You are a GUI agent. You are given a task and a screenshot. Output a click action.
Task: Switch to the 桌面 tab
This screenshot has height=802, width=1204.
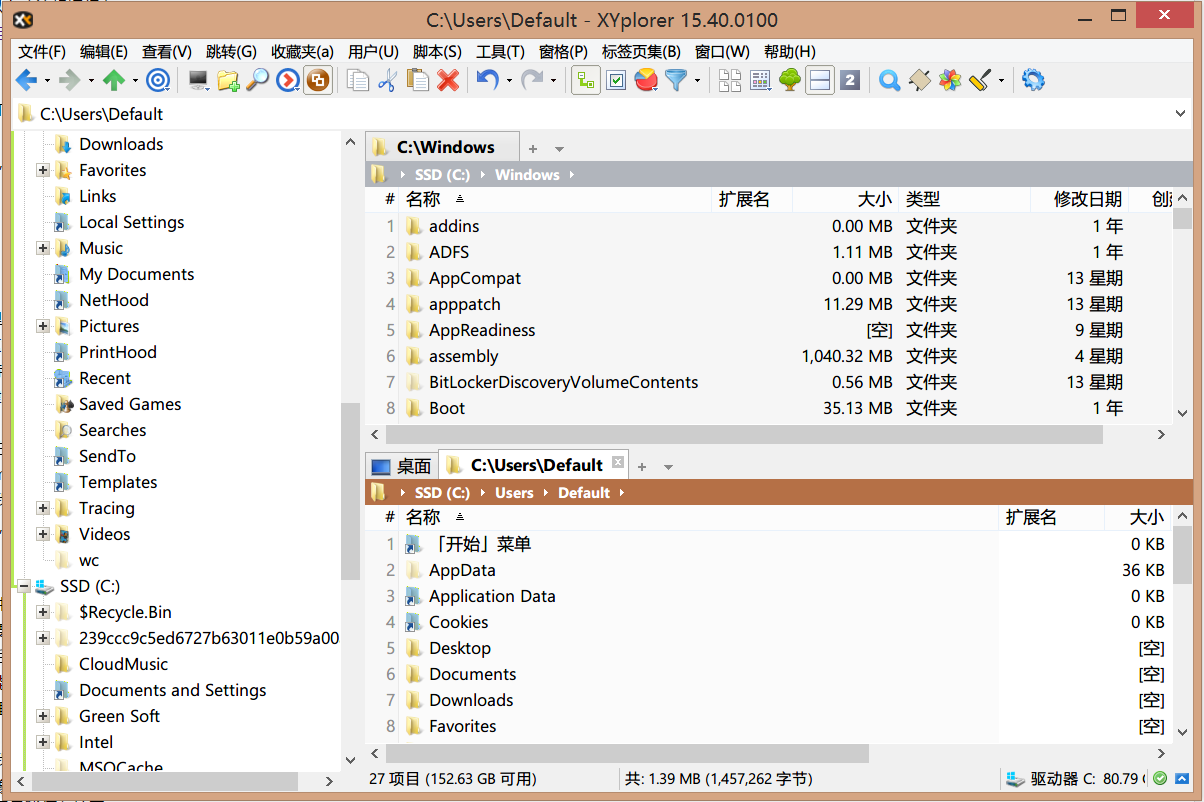pyautogui.click(x=401, y=466)
